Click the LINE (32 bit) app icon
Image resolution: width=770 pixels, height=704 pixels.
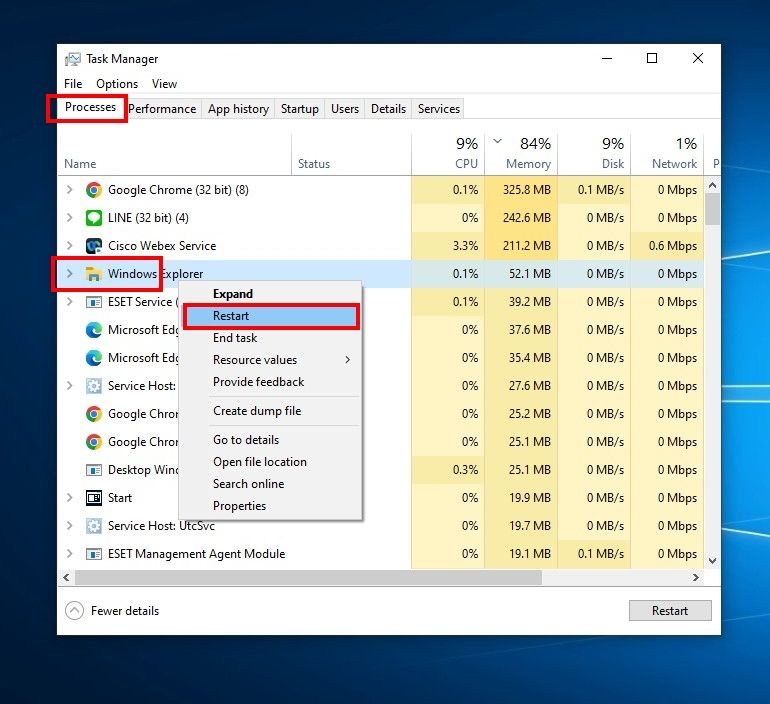[94, 218]
